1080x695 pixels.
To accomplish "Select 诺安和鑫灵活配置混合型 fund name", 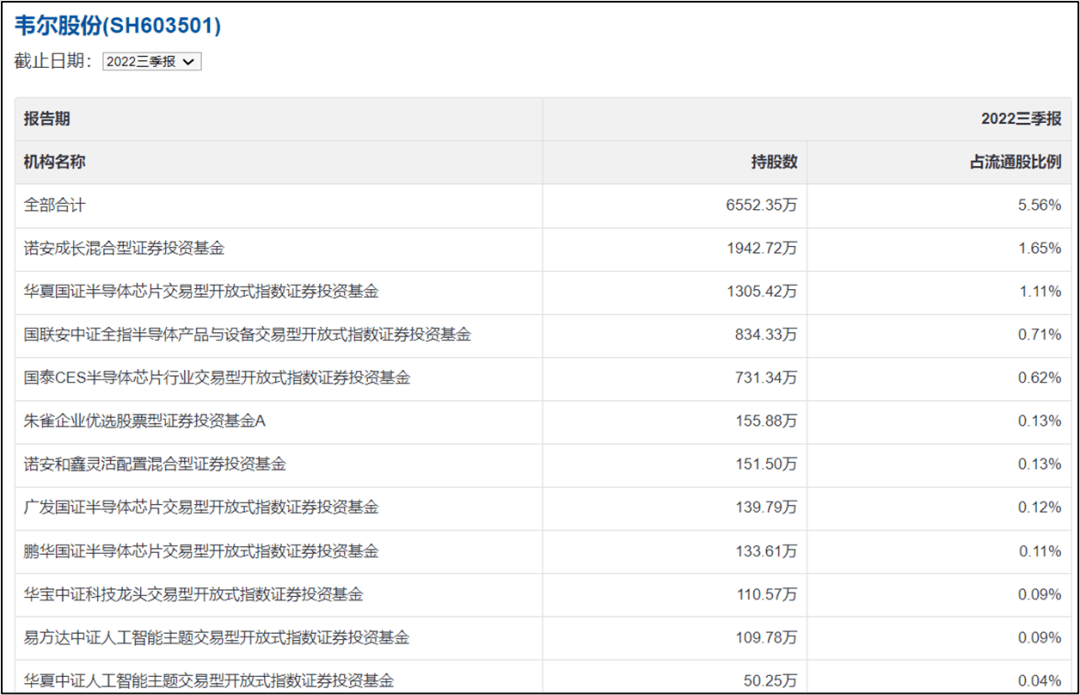I will pos(155,464).
